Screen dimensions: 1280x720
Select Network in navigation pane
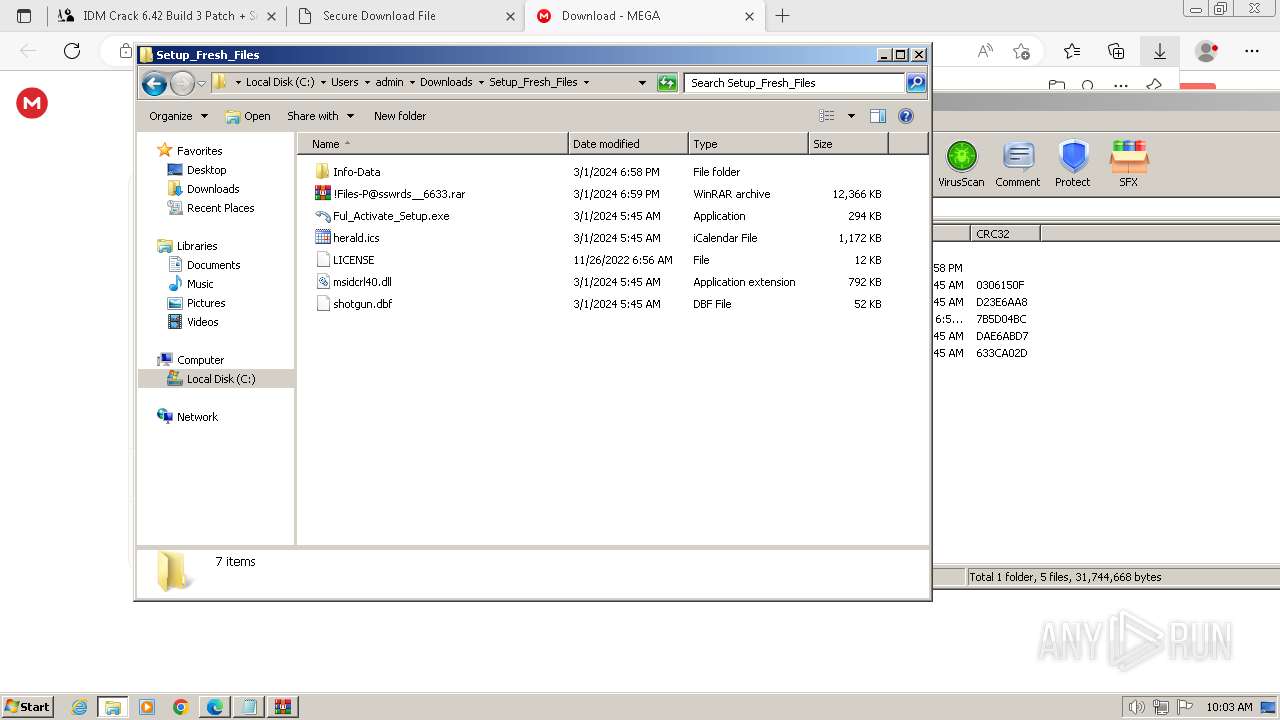point(197,417)
